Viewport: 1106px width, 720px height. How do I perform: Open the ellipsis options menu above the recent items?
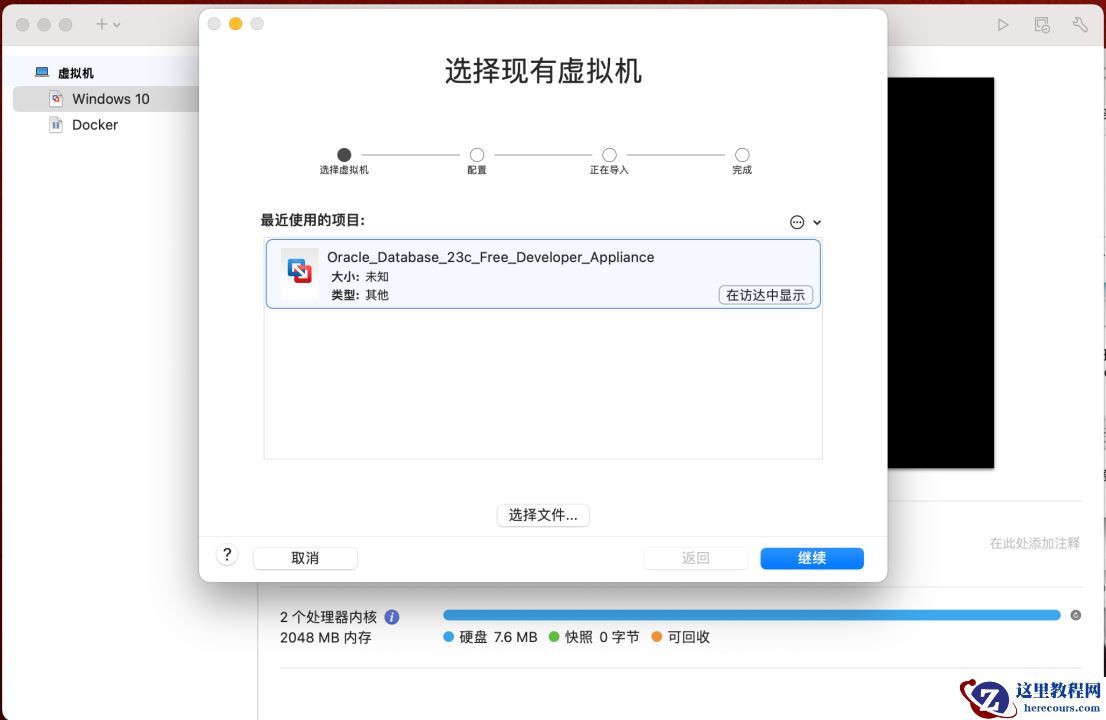(x=797, y=222)
